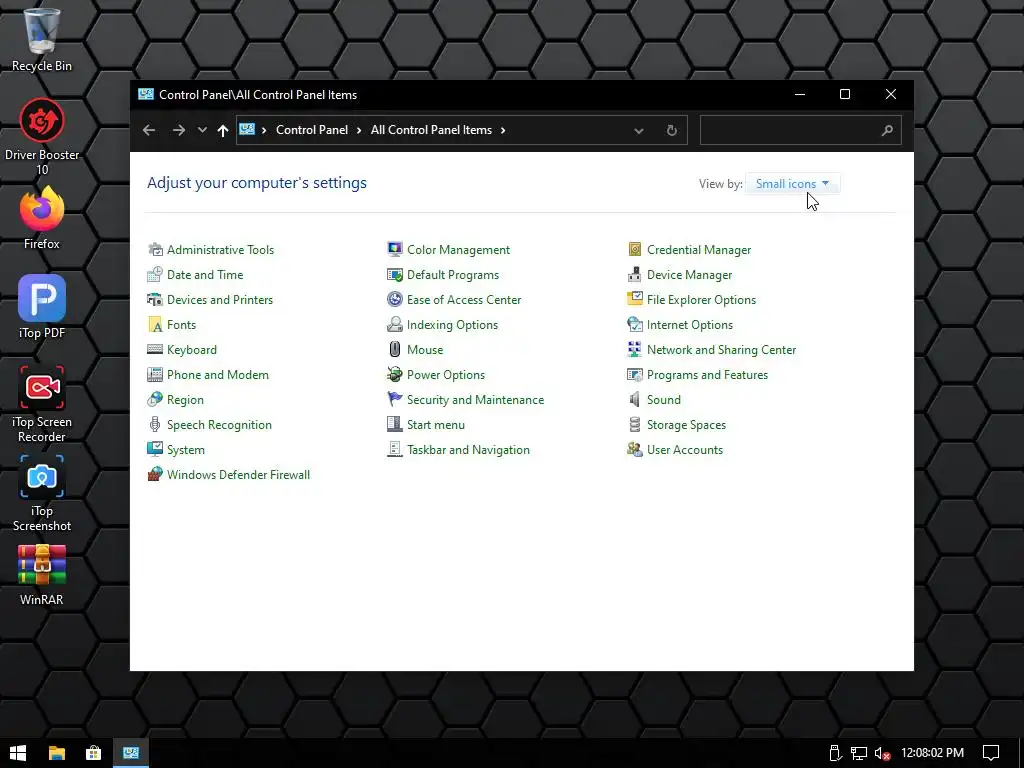Select the Firefox desktop shortcut
This screenshot has height=768, width=1024.
click(x=42, y=218)
